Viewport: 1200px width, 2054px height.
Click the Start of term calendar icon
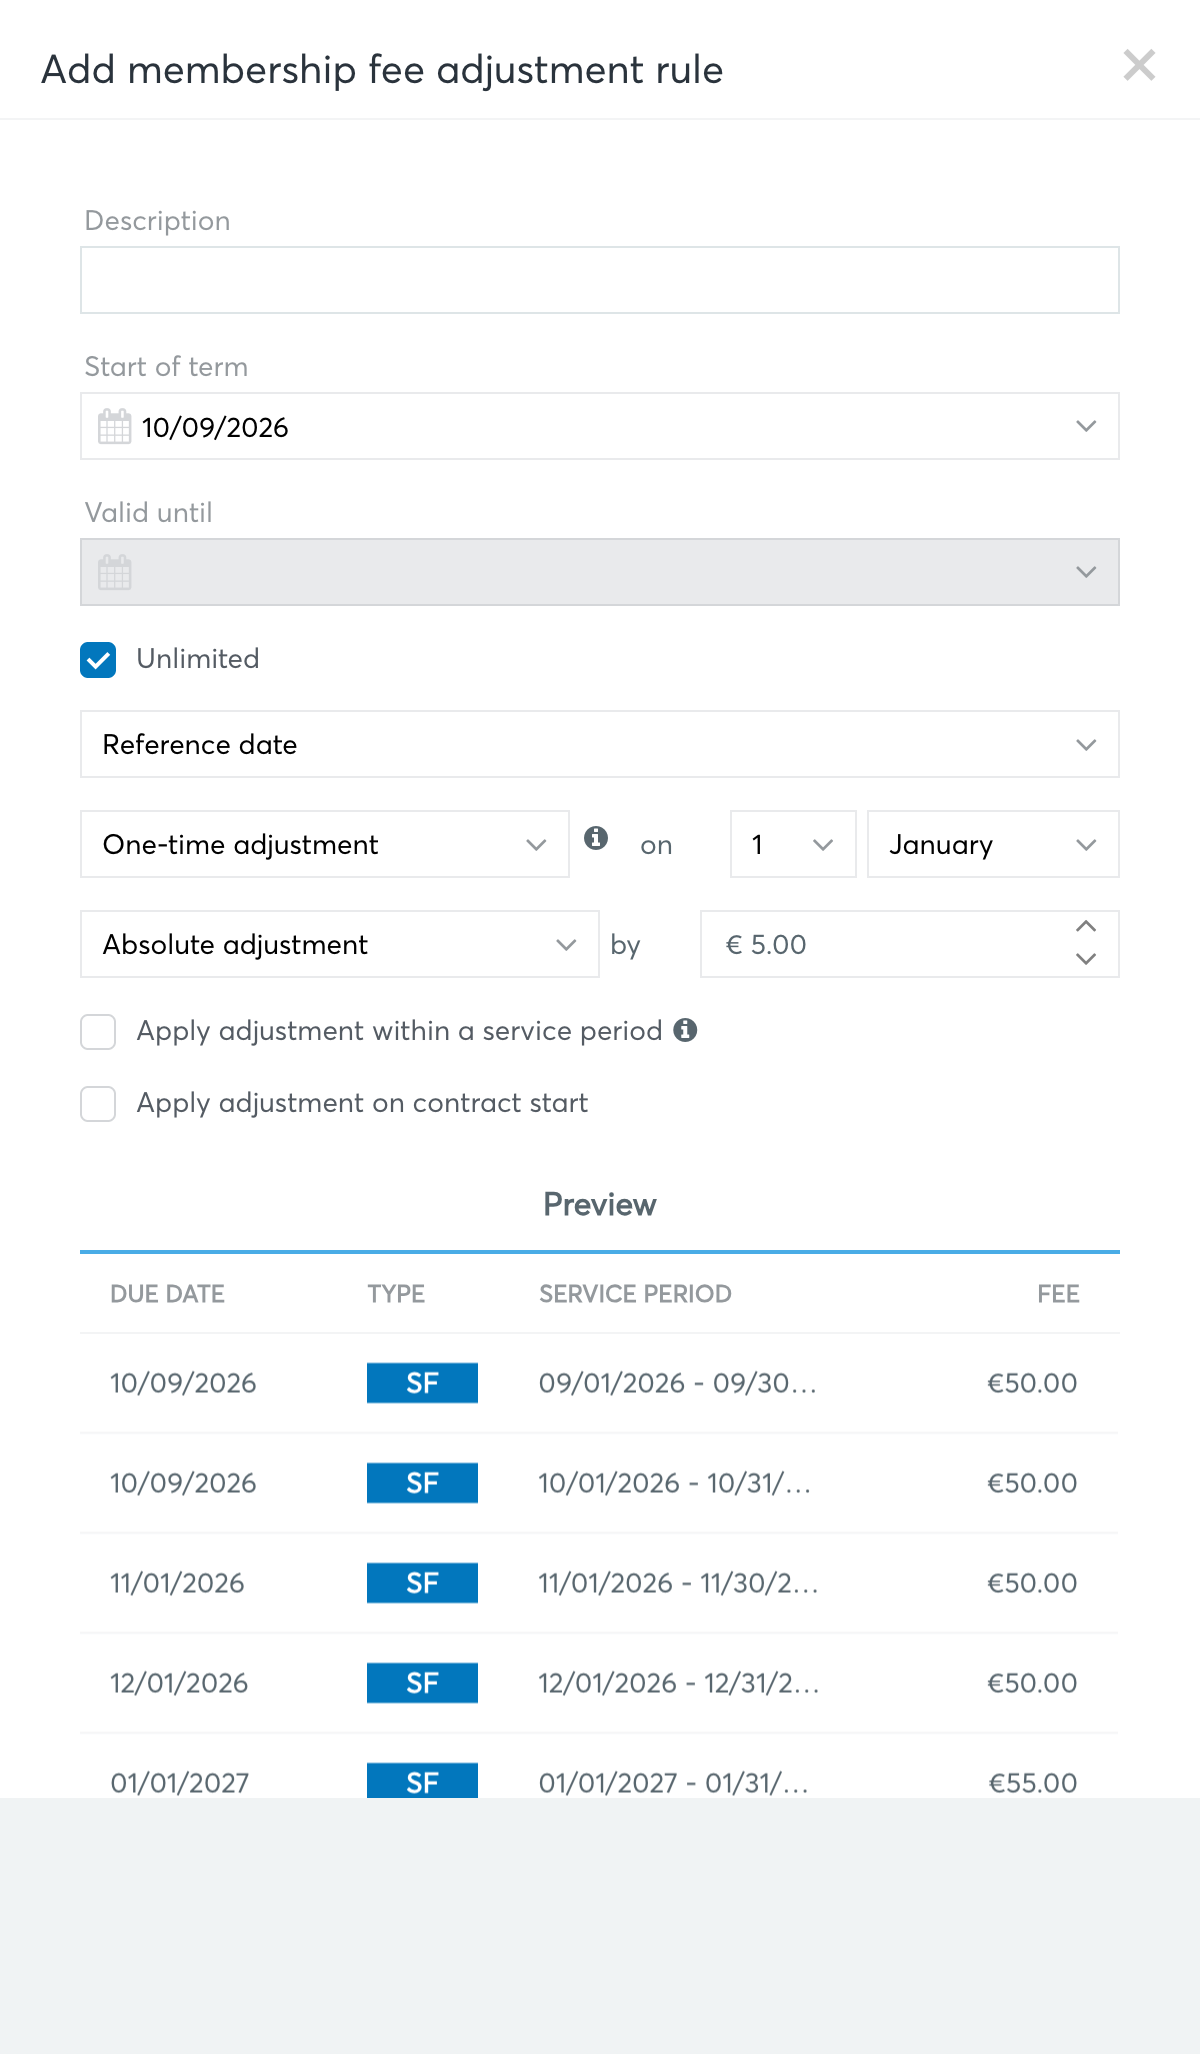(114, 427)
